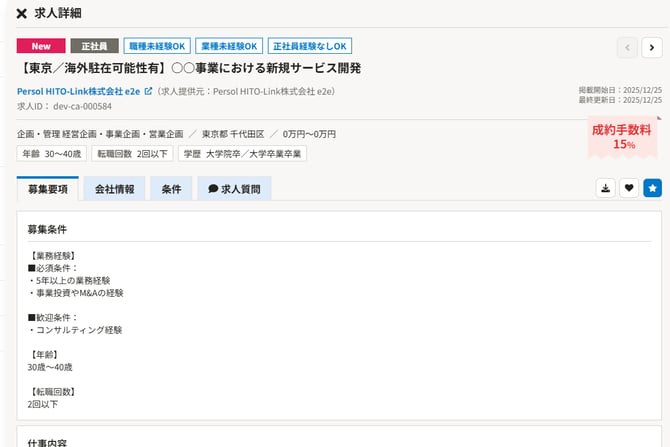The image size is (670, 447).
Task: Click the 成約手数料 15% ribbon
Action: click(x=623, y=136)
